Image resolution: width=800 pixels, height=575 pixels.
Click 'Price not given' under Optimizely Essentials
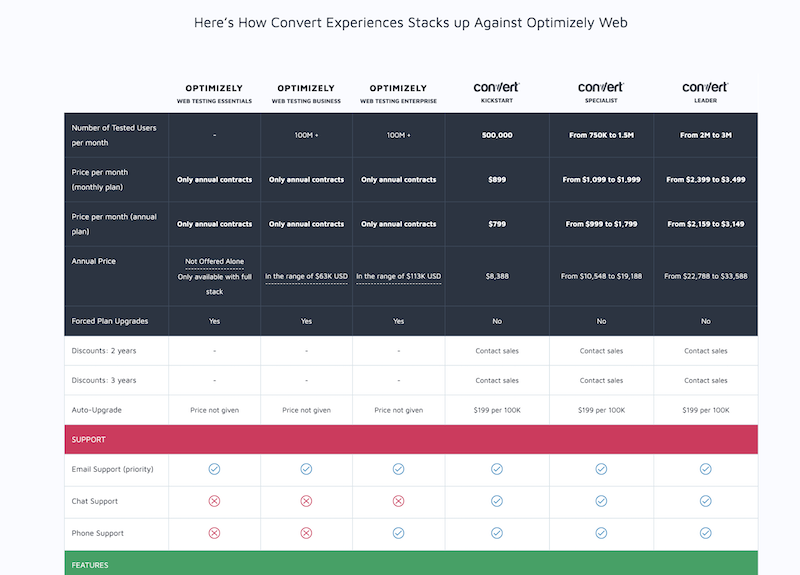[x=214, y=410]
